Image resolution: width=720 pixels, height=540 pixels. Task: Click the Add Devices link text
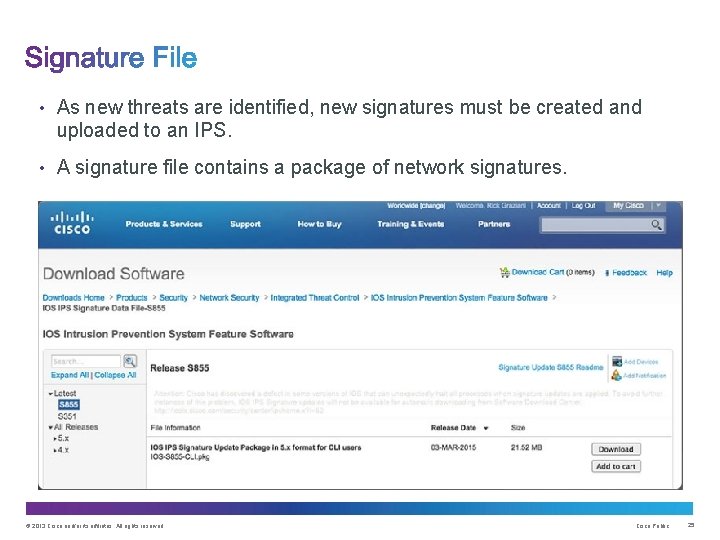click(641, 362)
